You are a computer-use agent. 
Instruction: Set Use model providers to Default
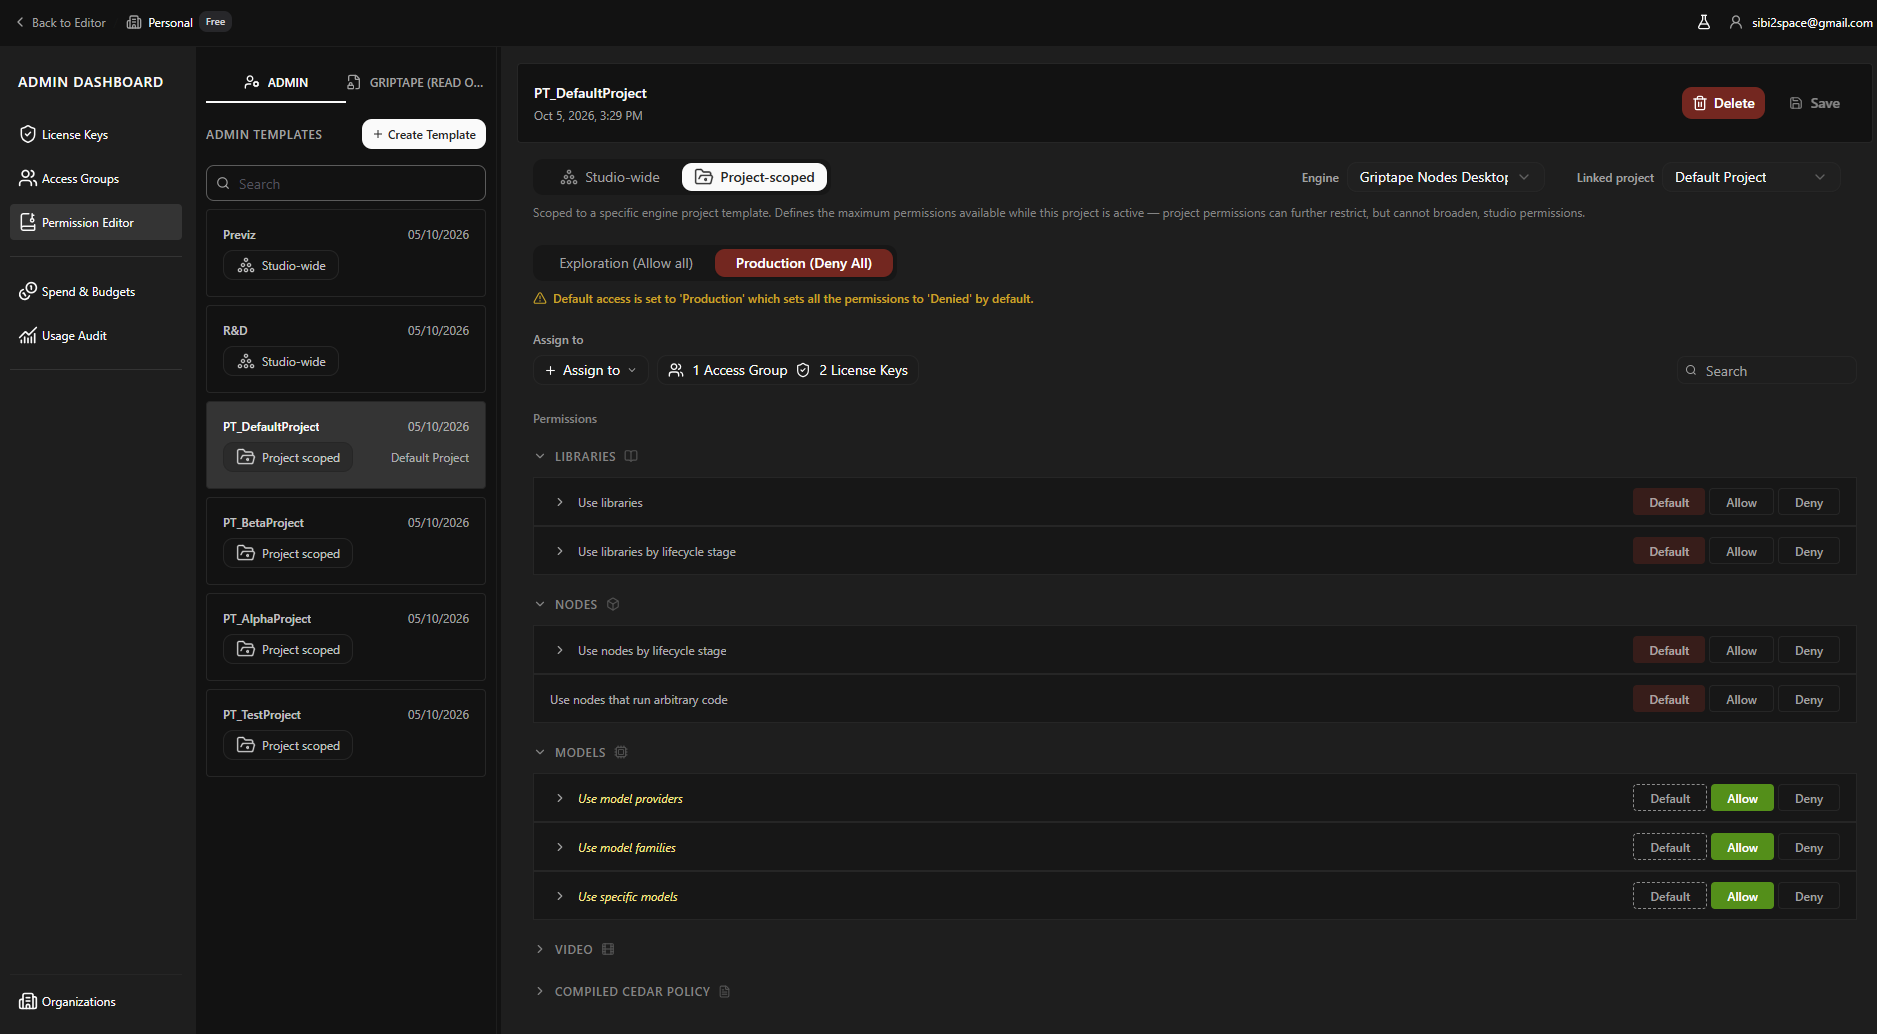(1670, 798)
